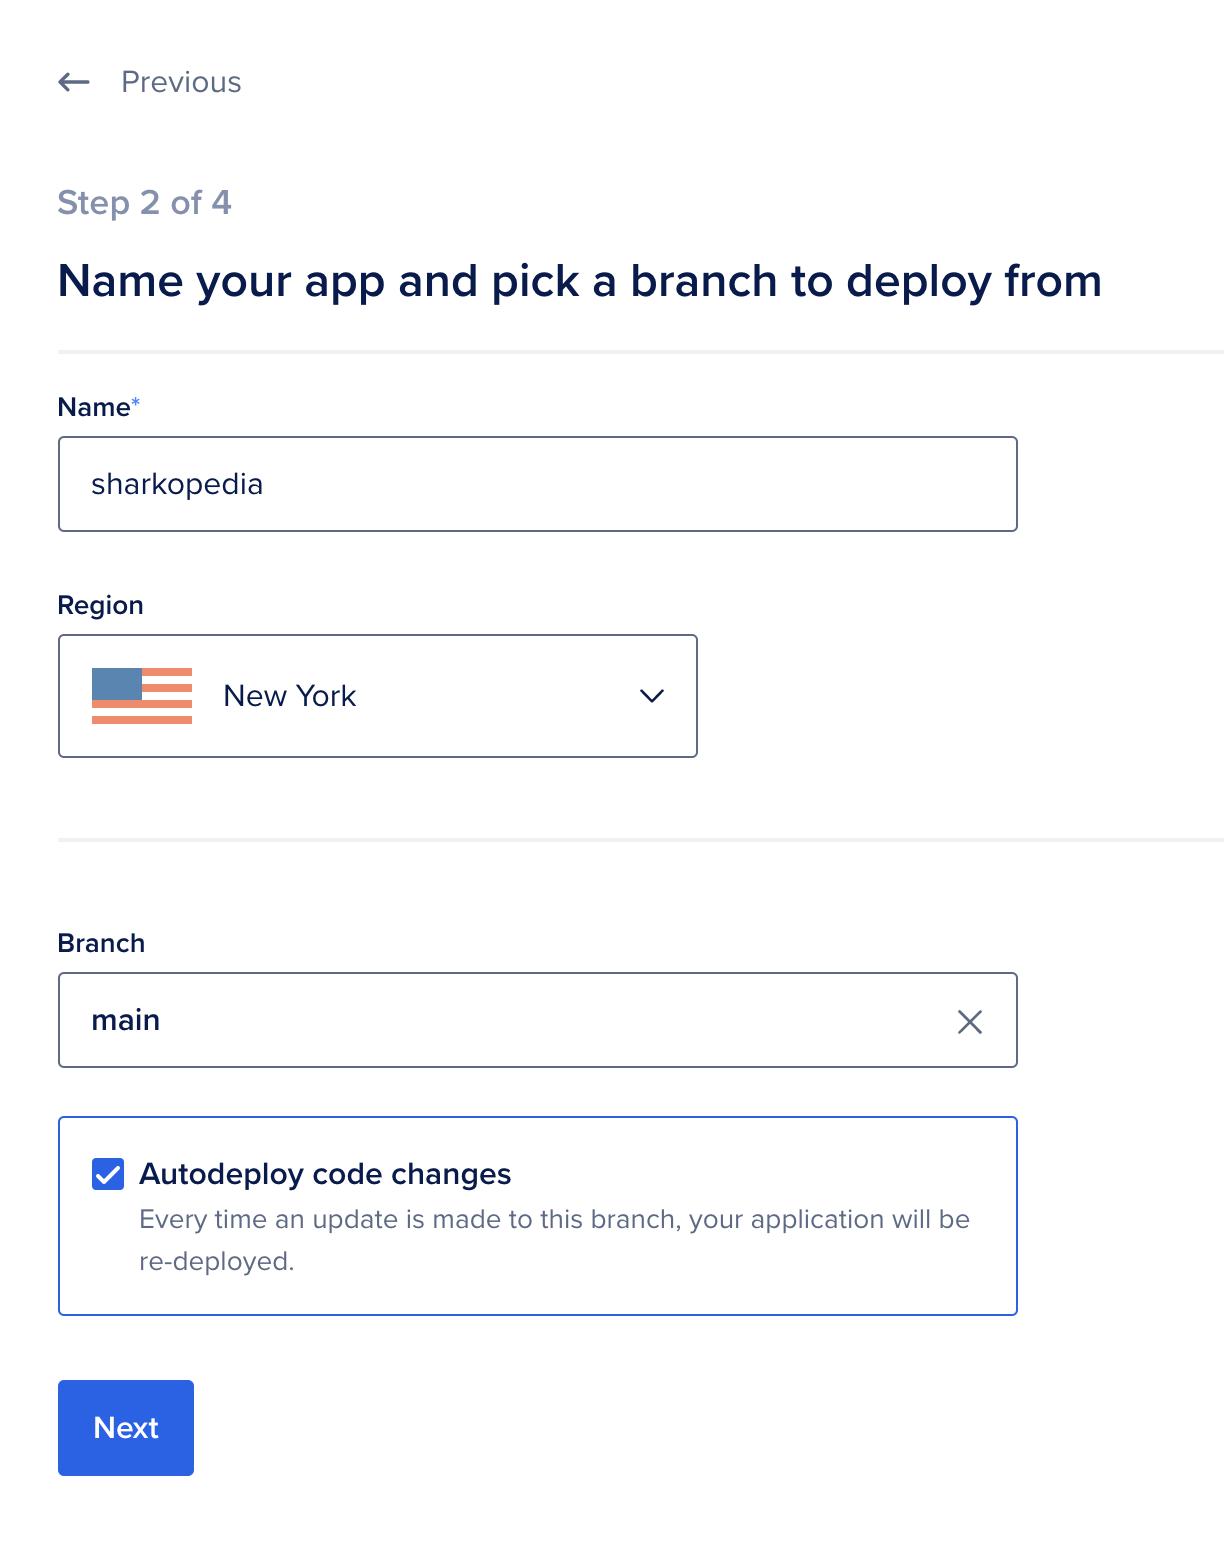Proceed to step 3 with Next
The image size is (1224, 1548).
pyautogui.click(x=125, y=1427)
